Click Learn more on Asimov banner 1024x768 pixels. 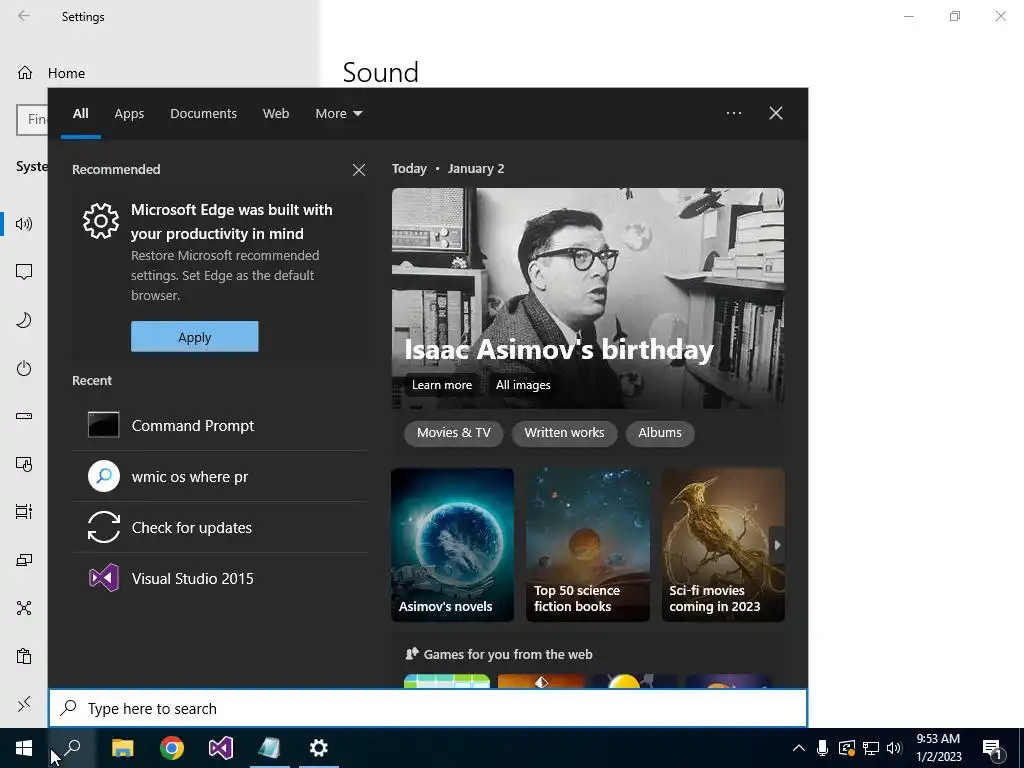442,385
